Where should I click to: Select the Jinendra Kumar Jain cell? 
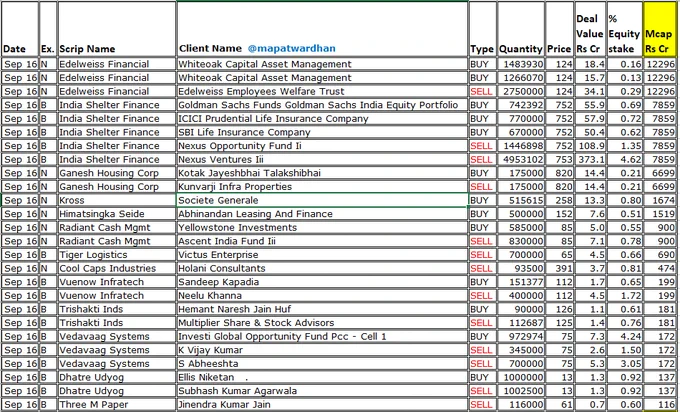[322, 405]
